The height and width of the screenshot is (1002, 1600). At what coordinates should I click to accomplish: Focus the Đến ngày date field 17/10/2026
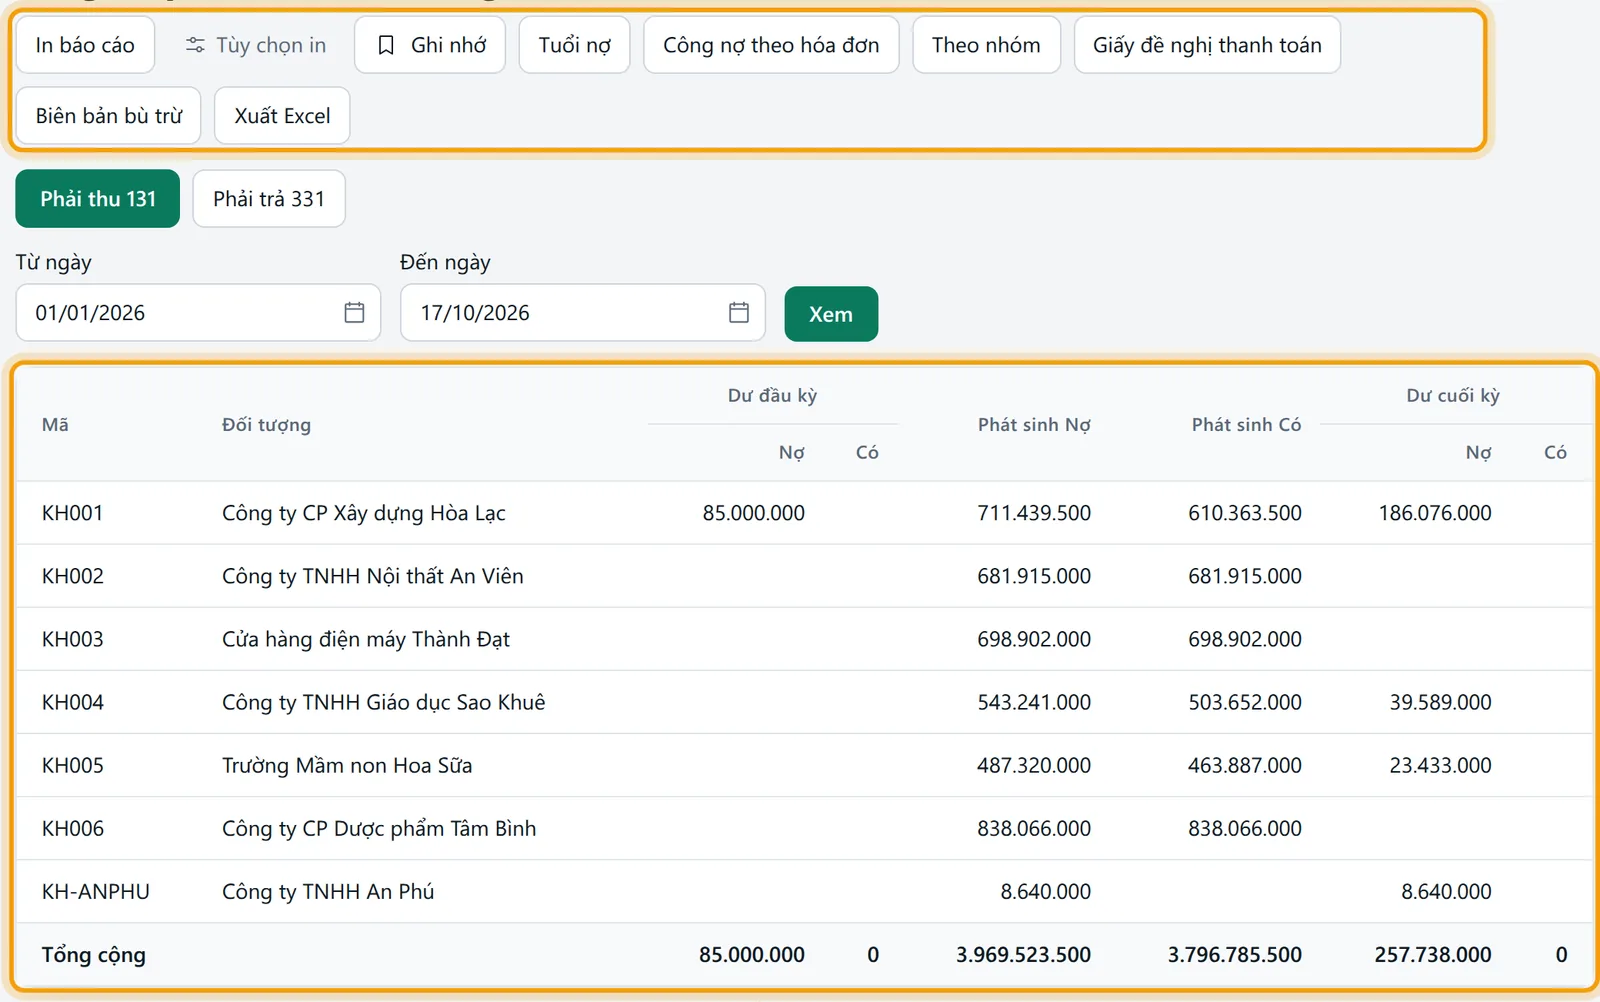click(x=583, y=313)
